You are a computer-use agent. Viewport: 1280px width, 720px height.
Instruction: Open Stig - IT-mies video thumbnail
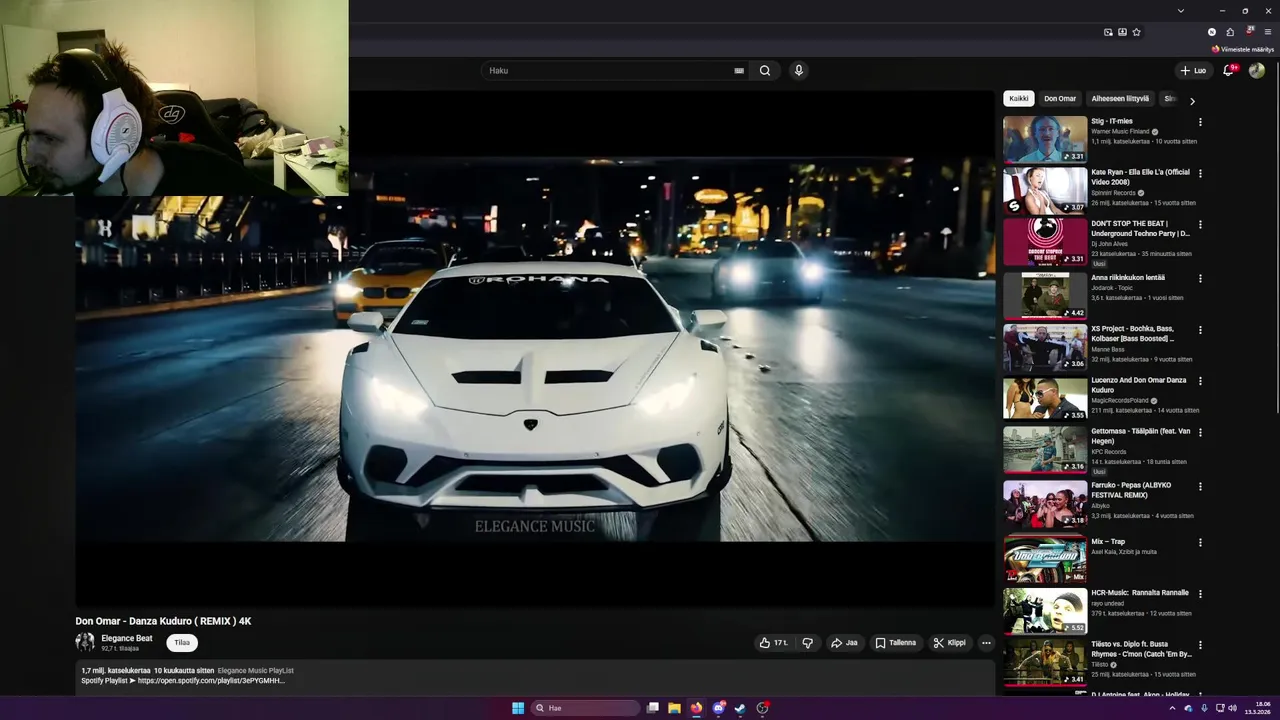point(1045,139)
